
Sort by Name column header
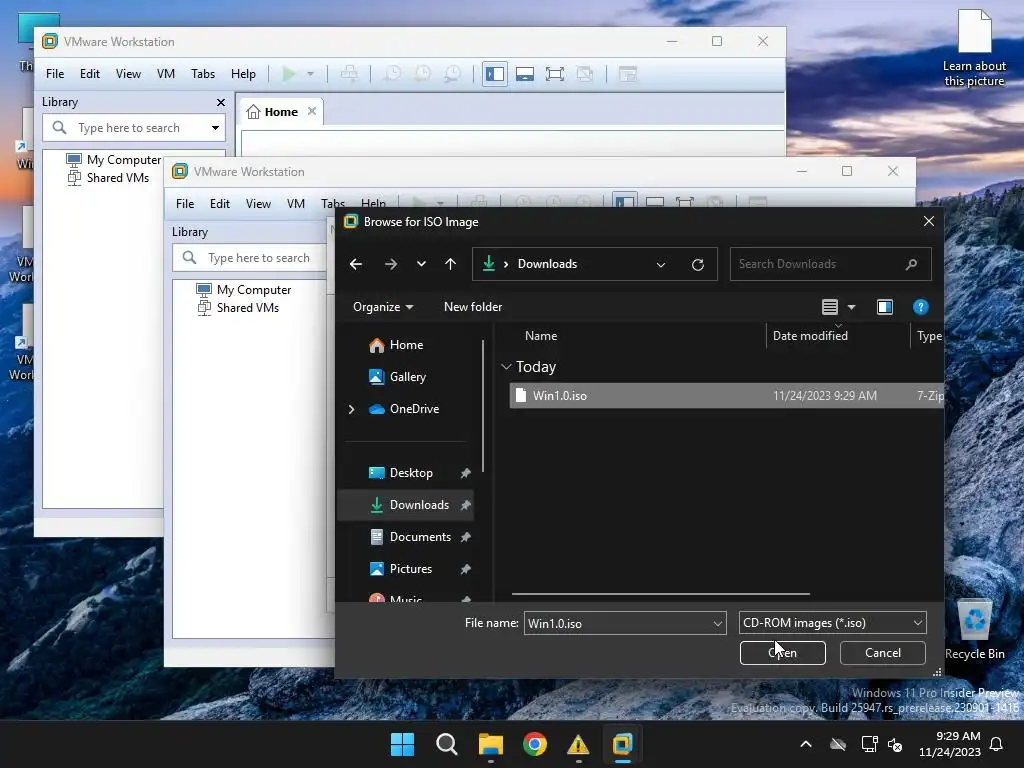click(541, 336)
